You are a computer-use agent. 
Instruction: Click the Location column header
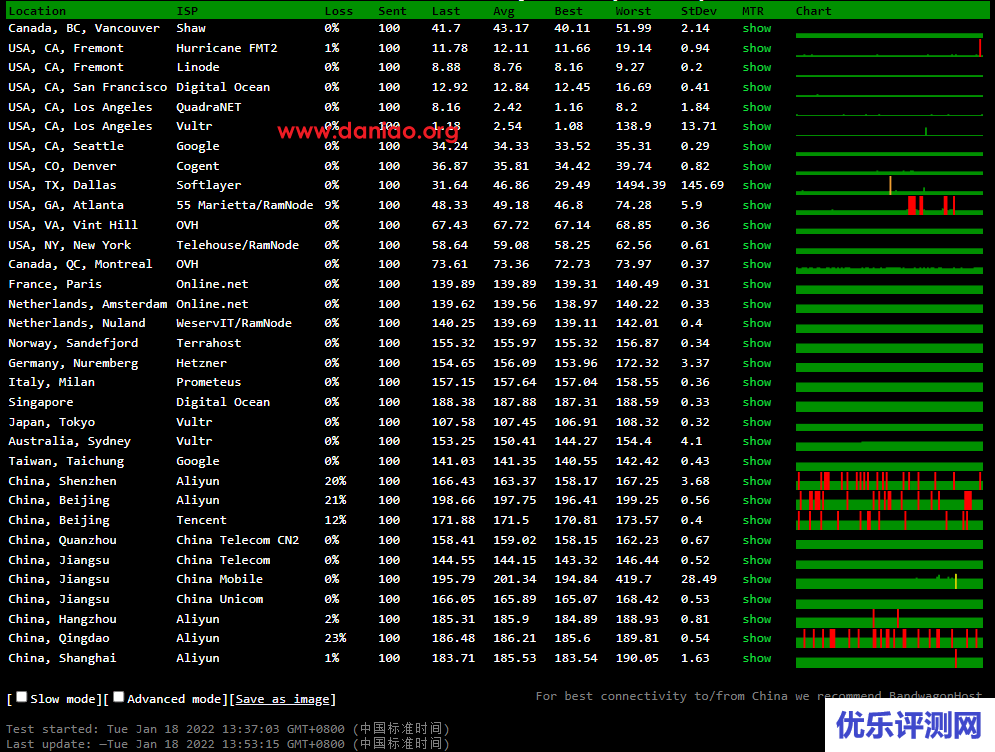(37, 11)
